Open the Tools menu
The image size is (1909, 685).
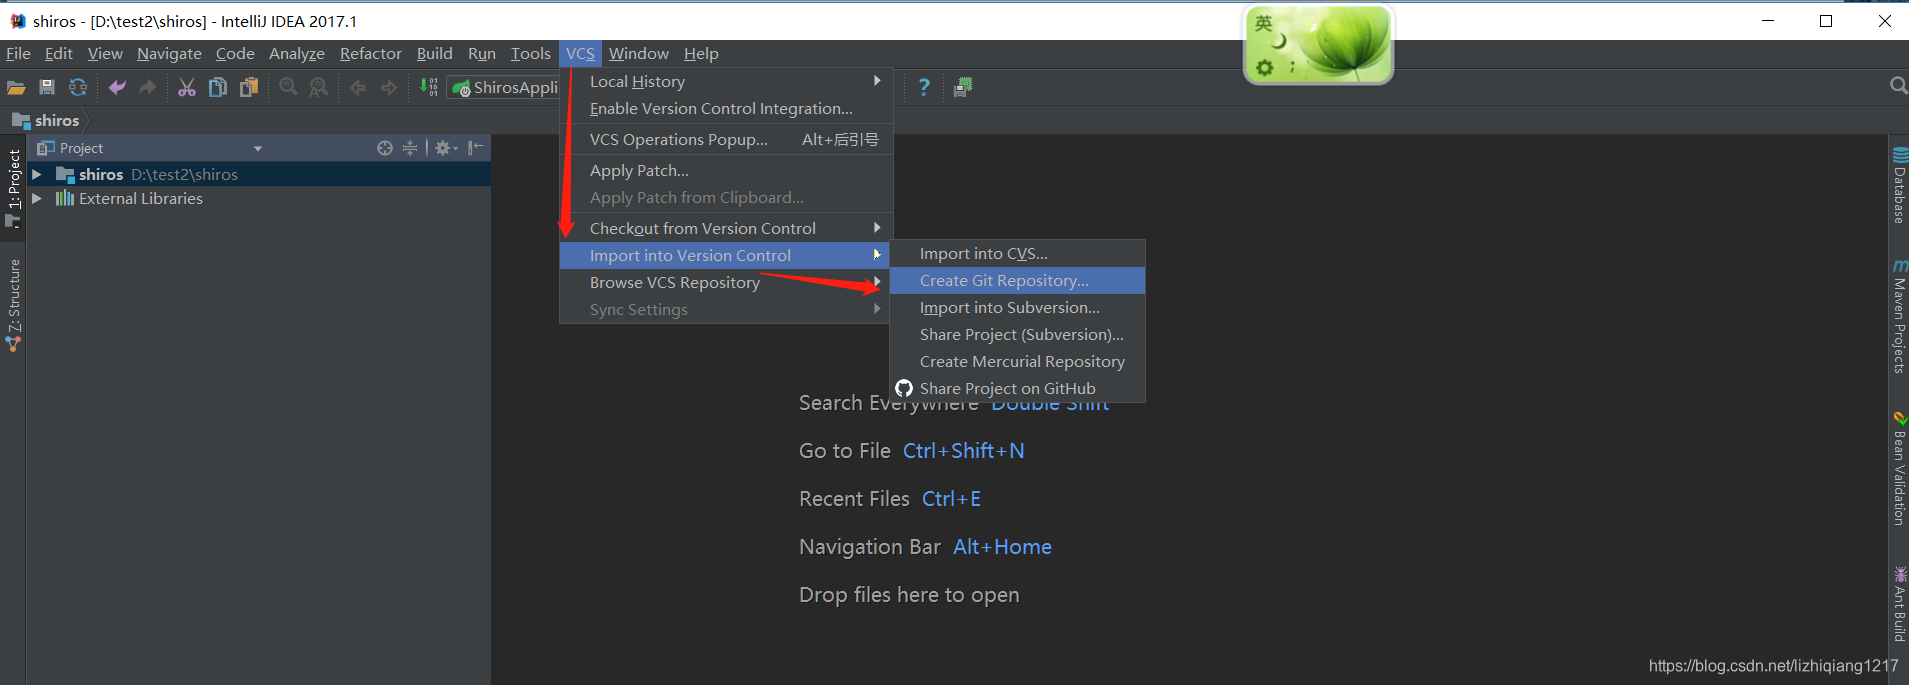tap(531, 53)
